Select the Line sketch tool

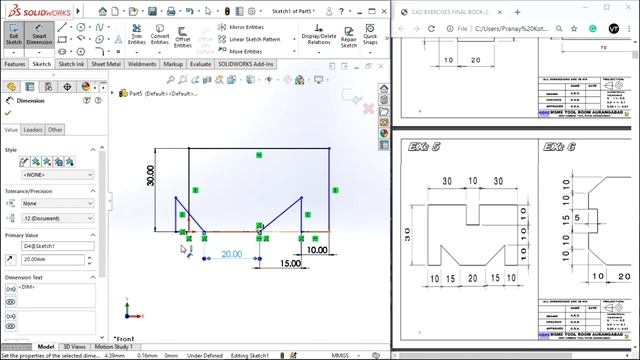click(x=62, y=27)
